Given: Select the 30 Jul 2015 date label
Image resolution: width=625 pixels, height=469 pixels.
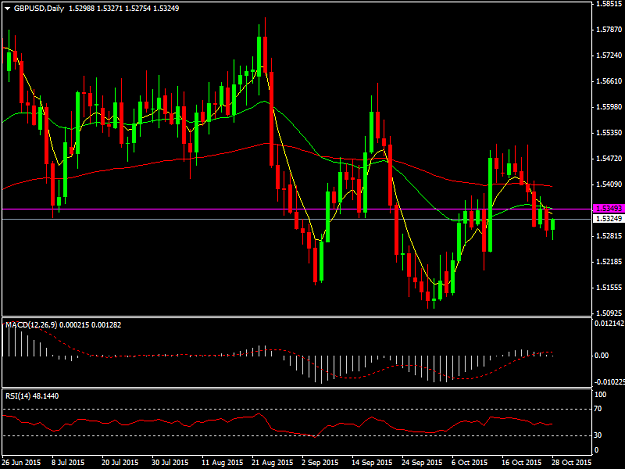Looking at the screenshot, I should point(169,462).
